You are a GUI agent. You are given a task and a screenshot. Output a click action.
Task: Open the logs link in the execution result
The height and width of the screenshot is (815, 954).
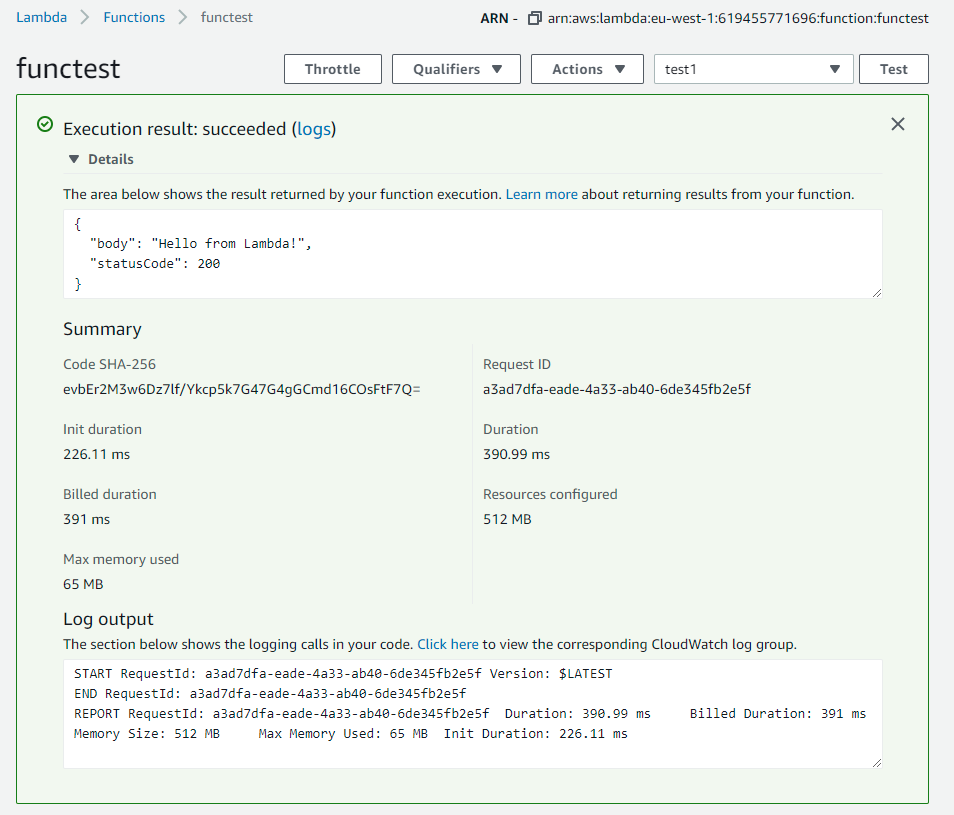tap(314, 129)
